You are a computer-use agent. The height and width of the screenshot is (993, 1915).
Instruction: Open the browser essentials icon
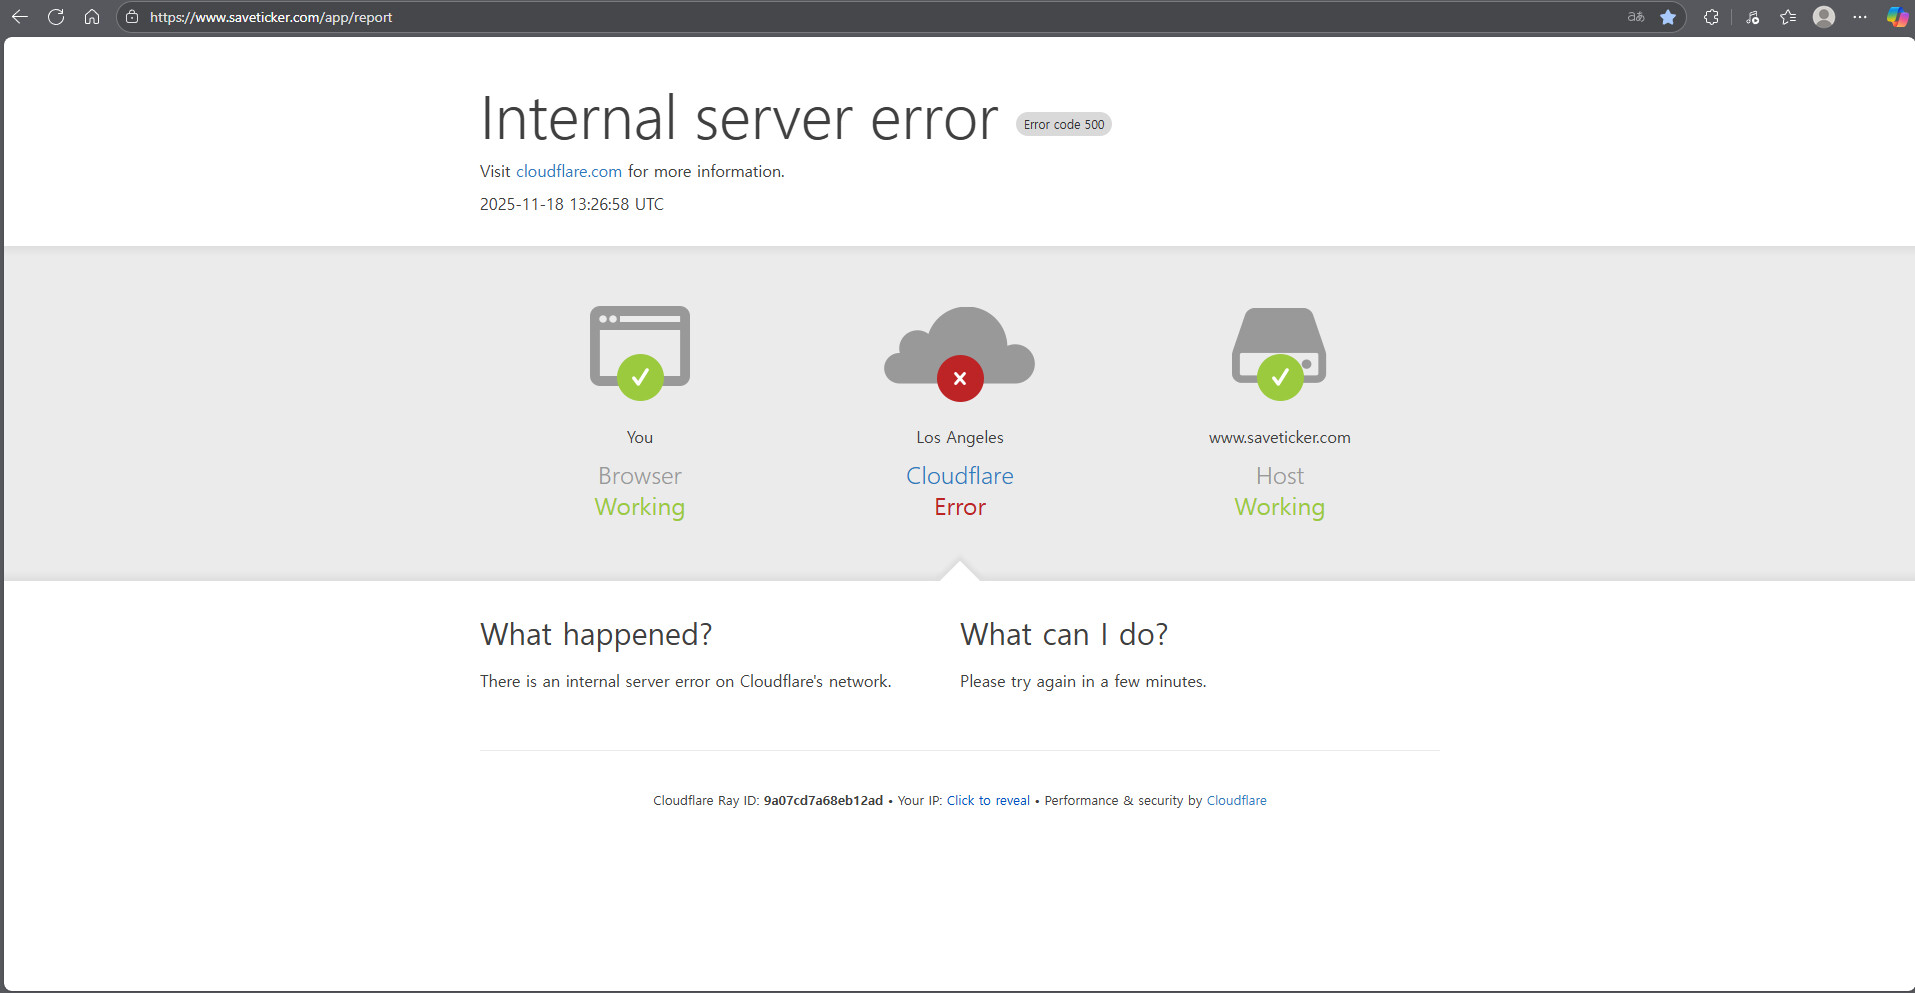(x=1753, y=17)
